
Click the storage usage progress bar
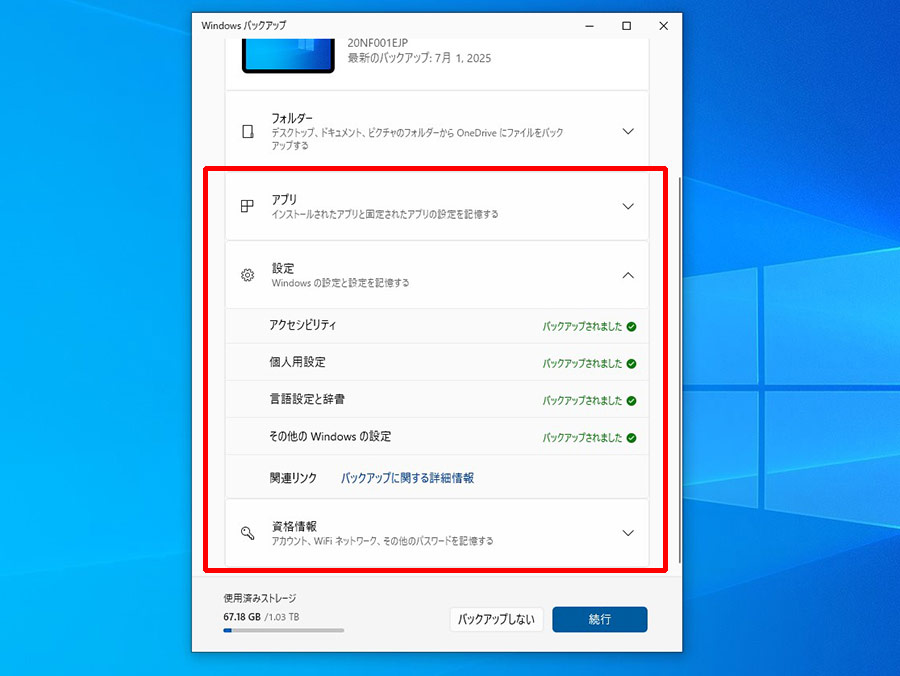284,630
